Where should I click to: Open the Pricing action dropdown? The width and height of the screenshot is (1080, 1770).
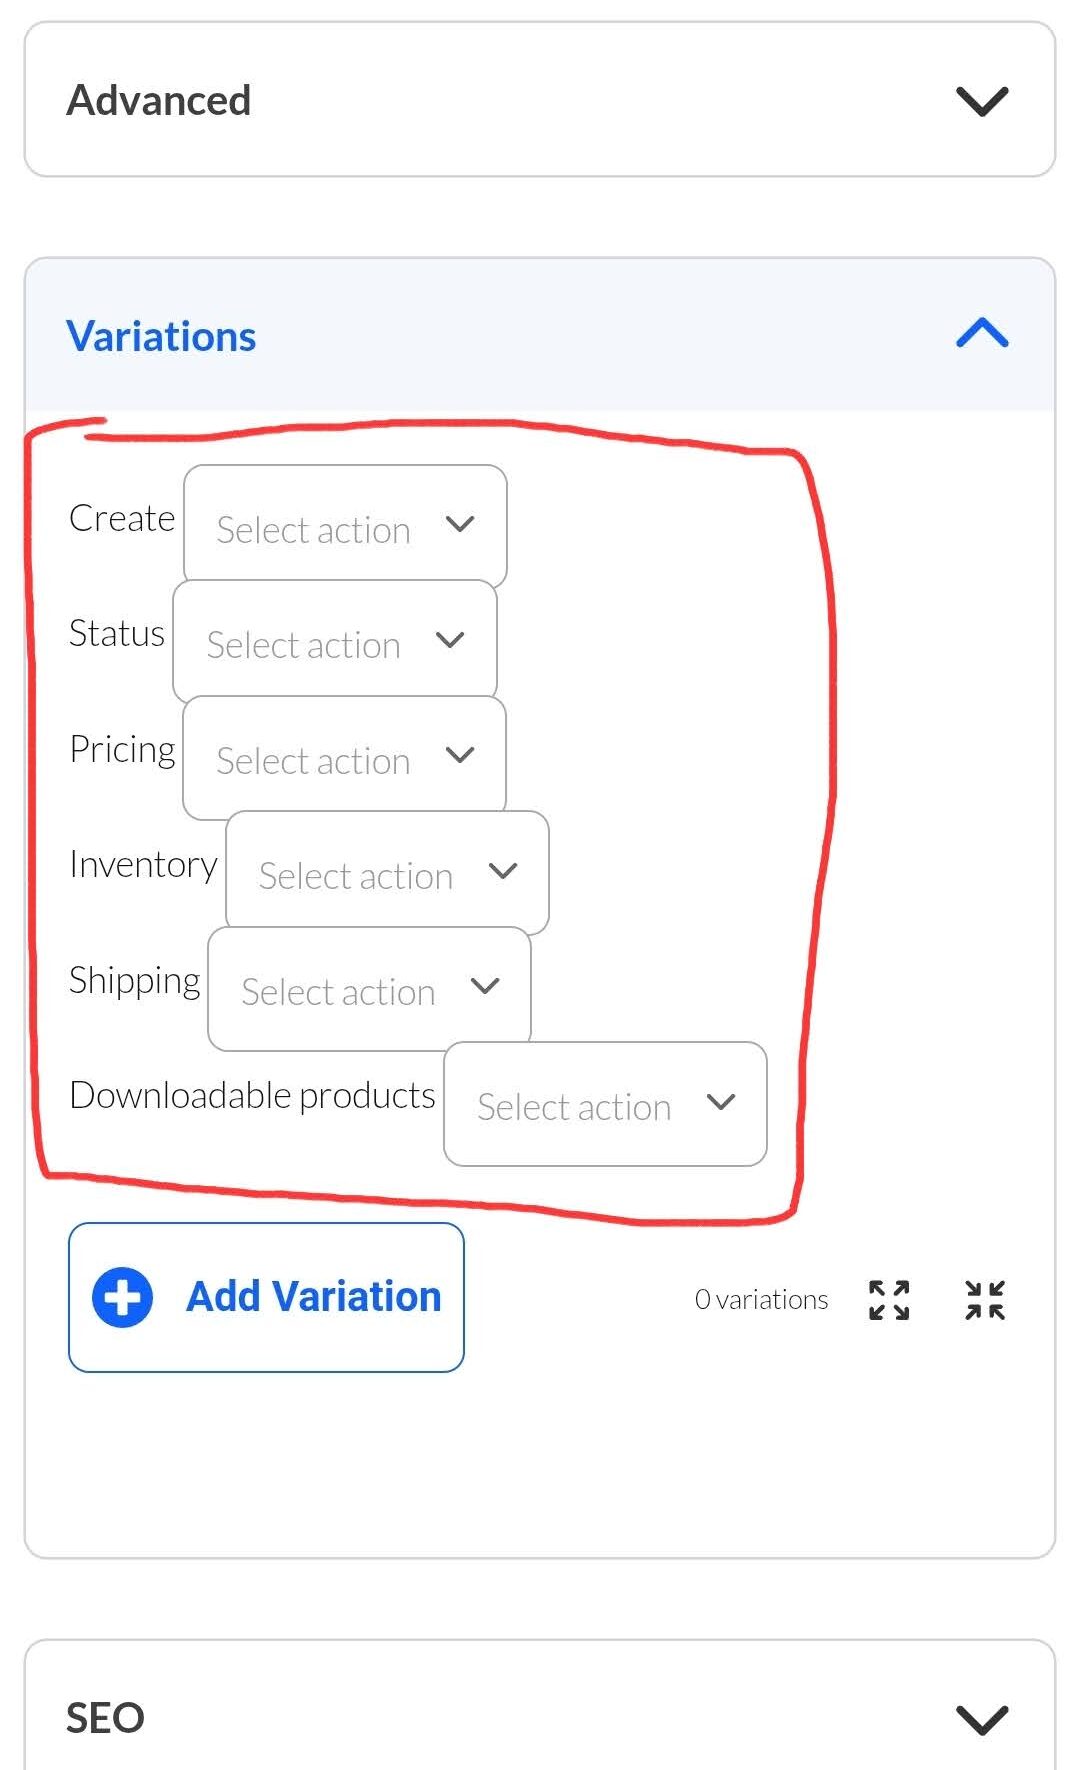[x=345, y=758]
